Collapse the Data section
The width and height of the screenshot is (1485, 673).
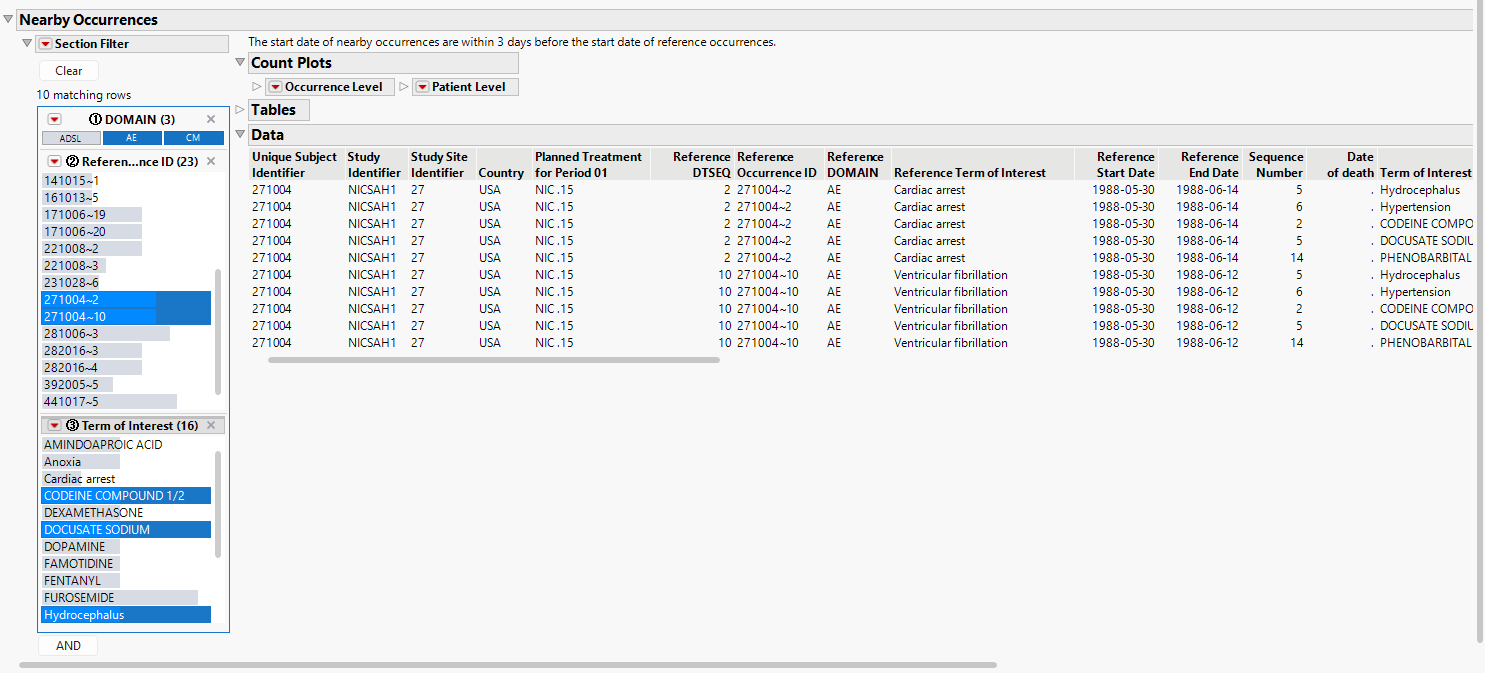[240, 135]
